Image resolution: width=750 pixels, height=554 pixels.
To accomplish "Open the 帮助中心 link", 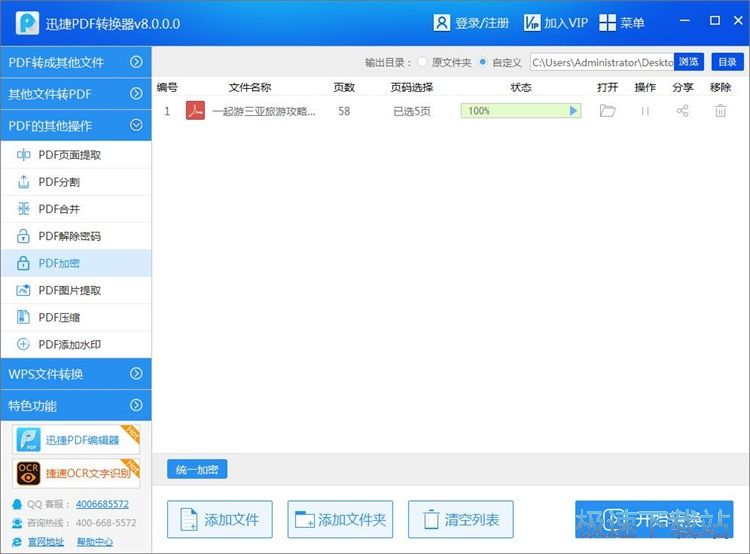I will click(95, 542).
